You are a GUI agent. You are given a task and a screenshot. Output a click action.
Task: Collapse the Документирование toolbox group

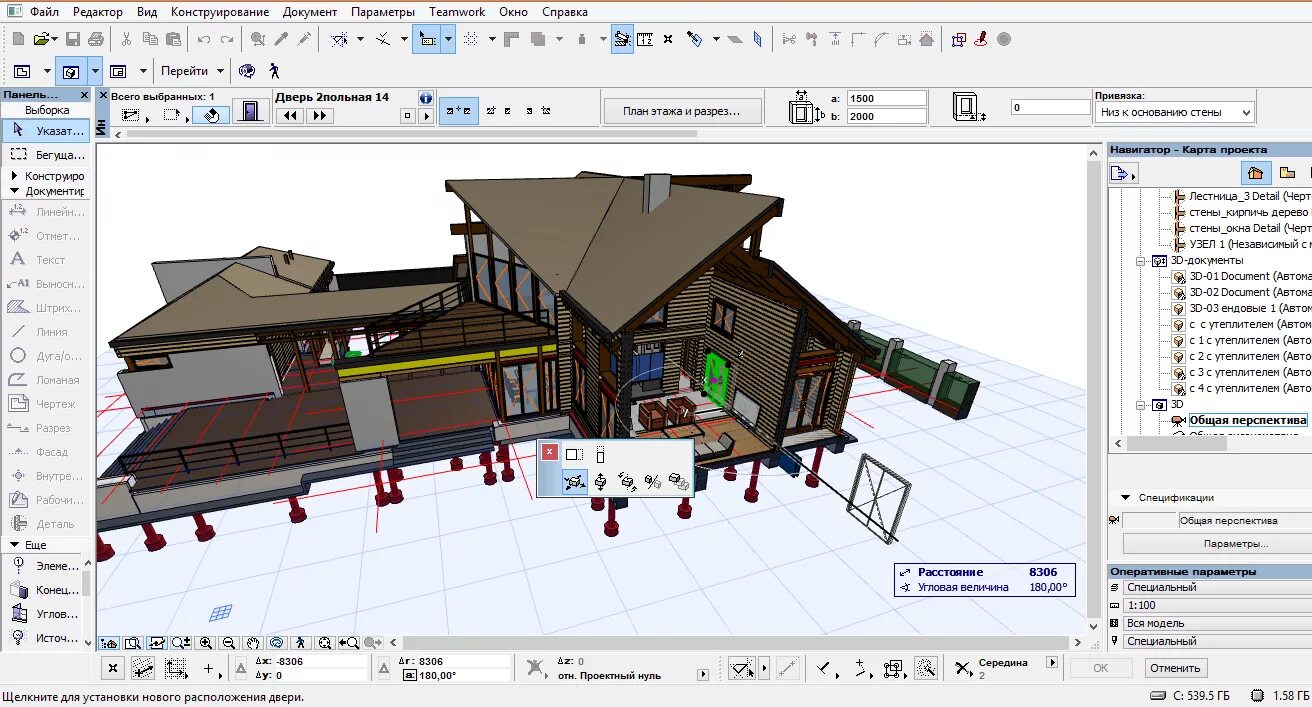coord(14,191)
